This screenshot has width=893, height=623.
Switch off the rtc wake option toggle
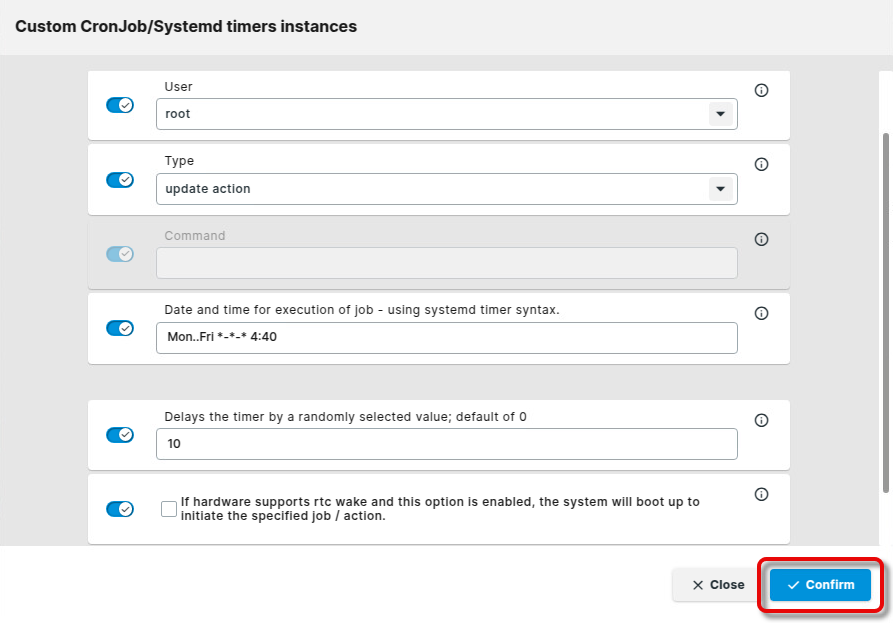pos(120,509)
